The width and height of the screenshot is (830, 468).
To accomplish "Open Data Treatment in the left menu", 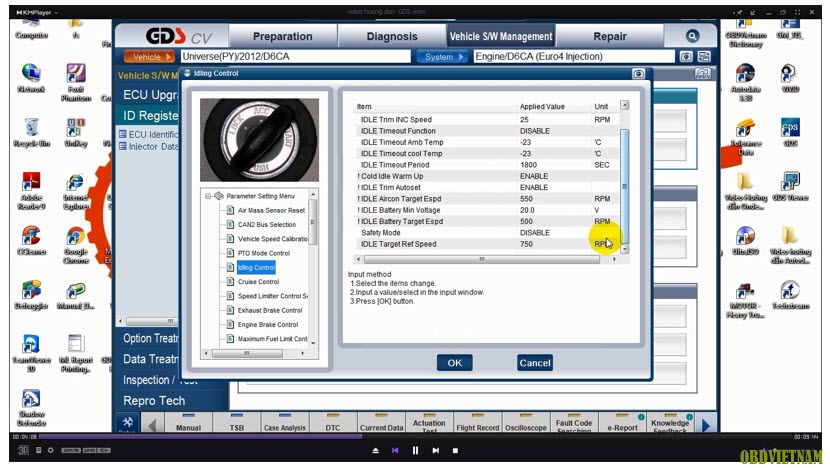I will (151, 359).
